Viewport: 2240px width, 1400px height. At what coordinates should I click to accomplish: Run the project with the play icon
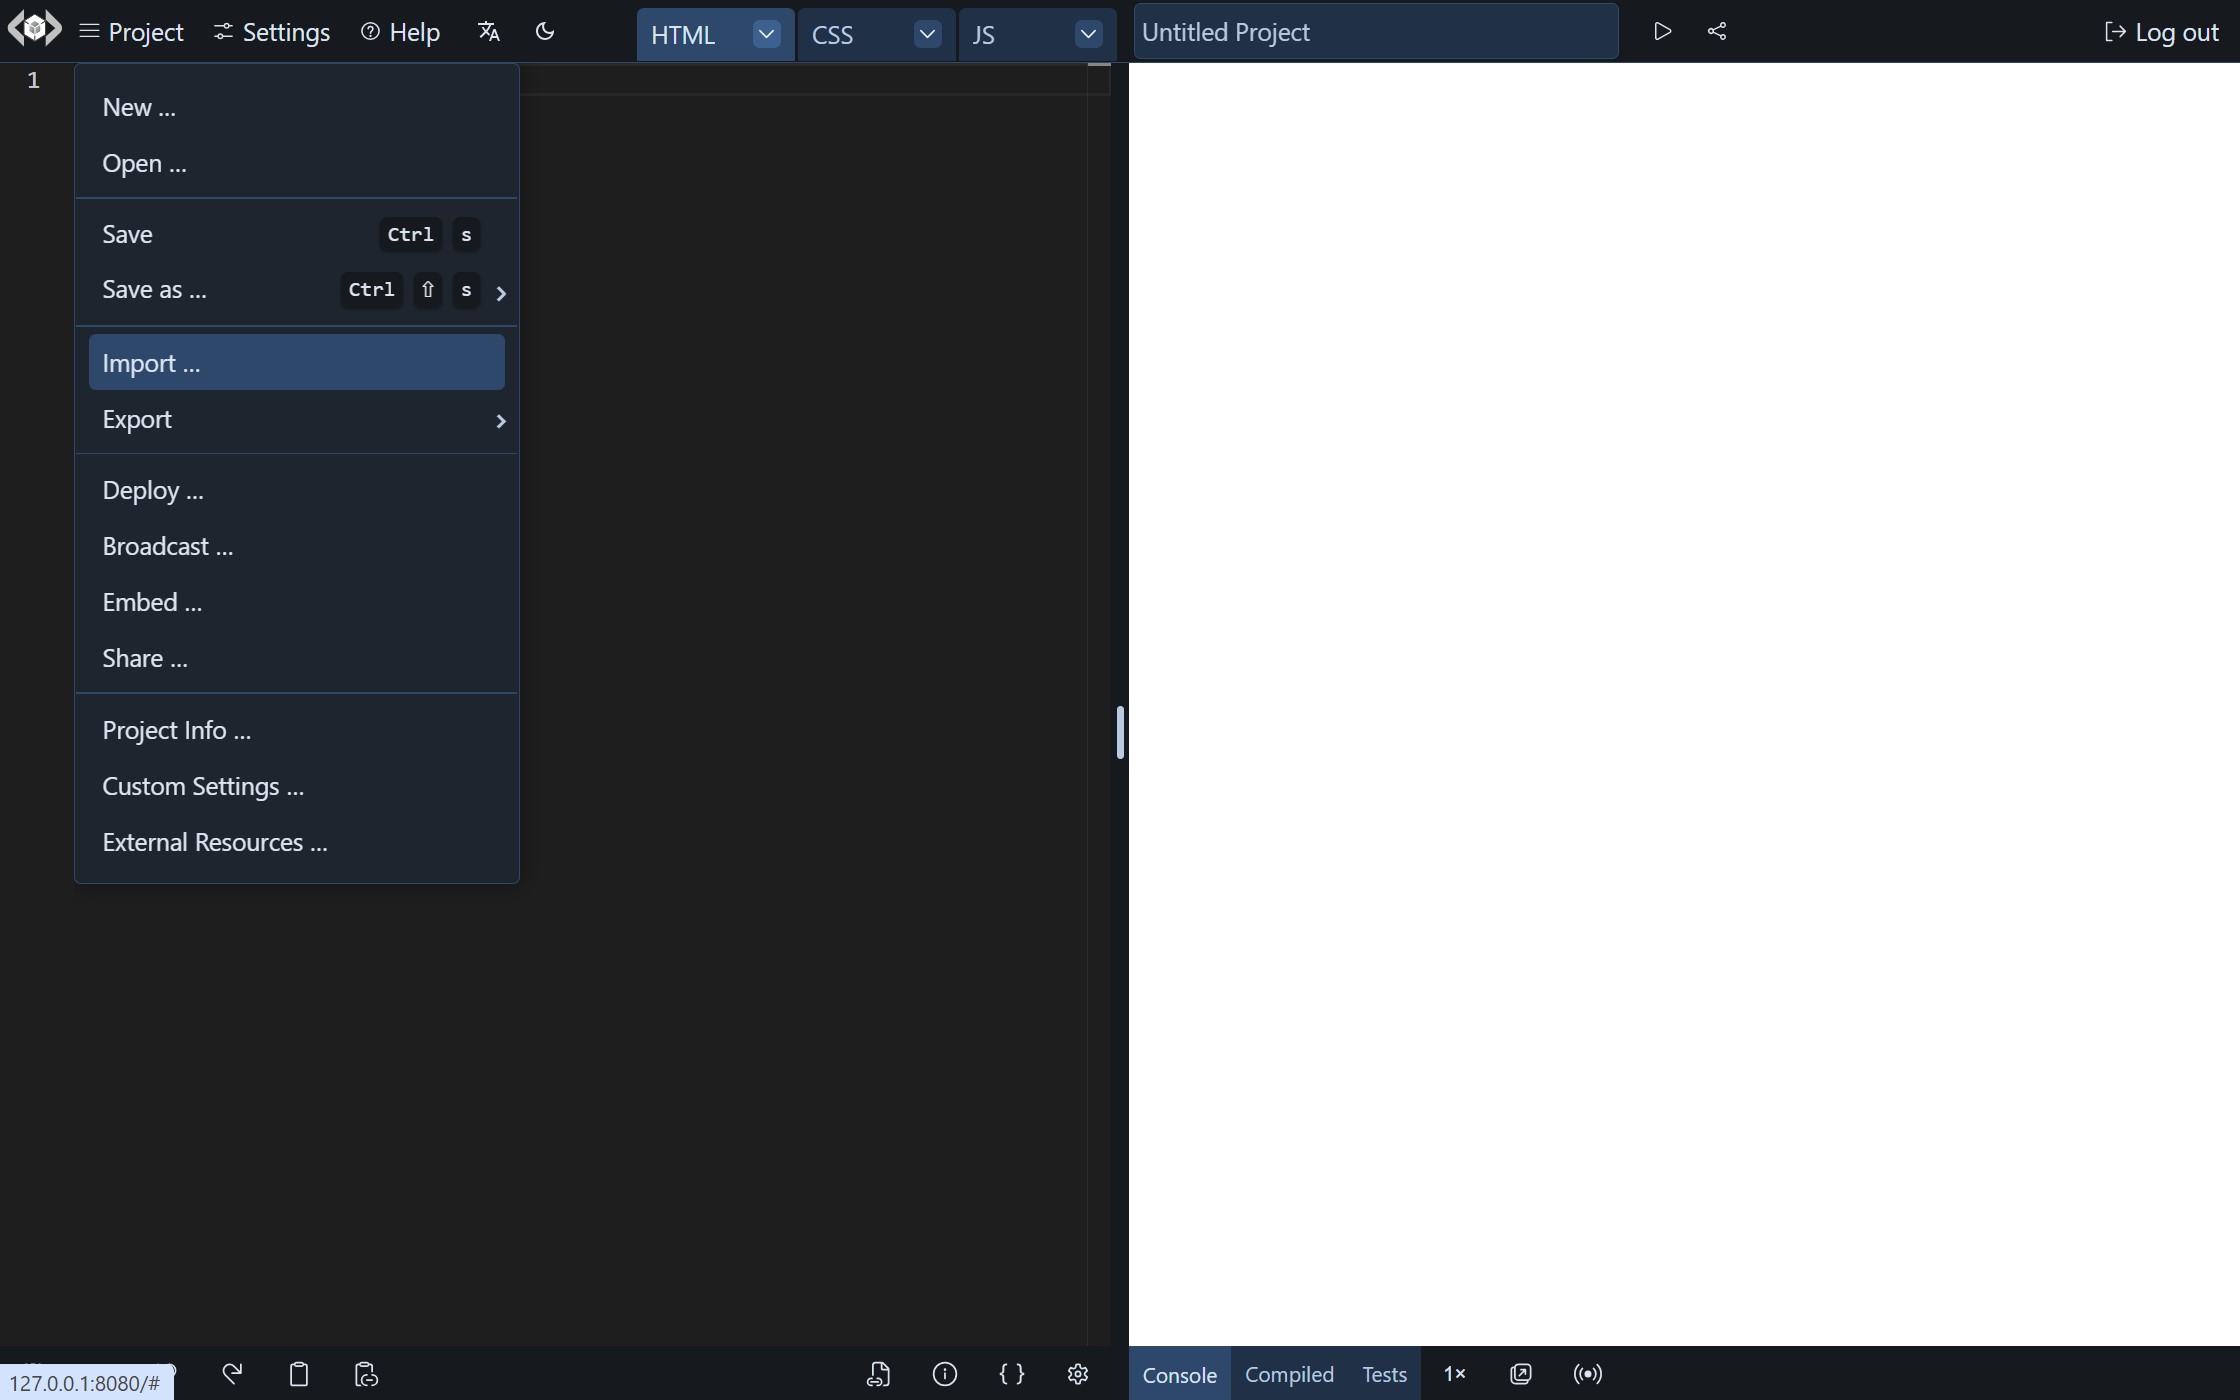[1662, 31]
